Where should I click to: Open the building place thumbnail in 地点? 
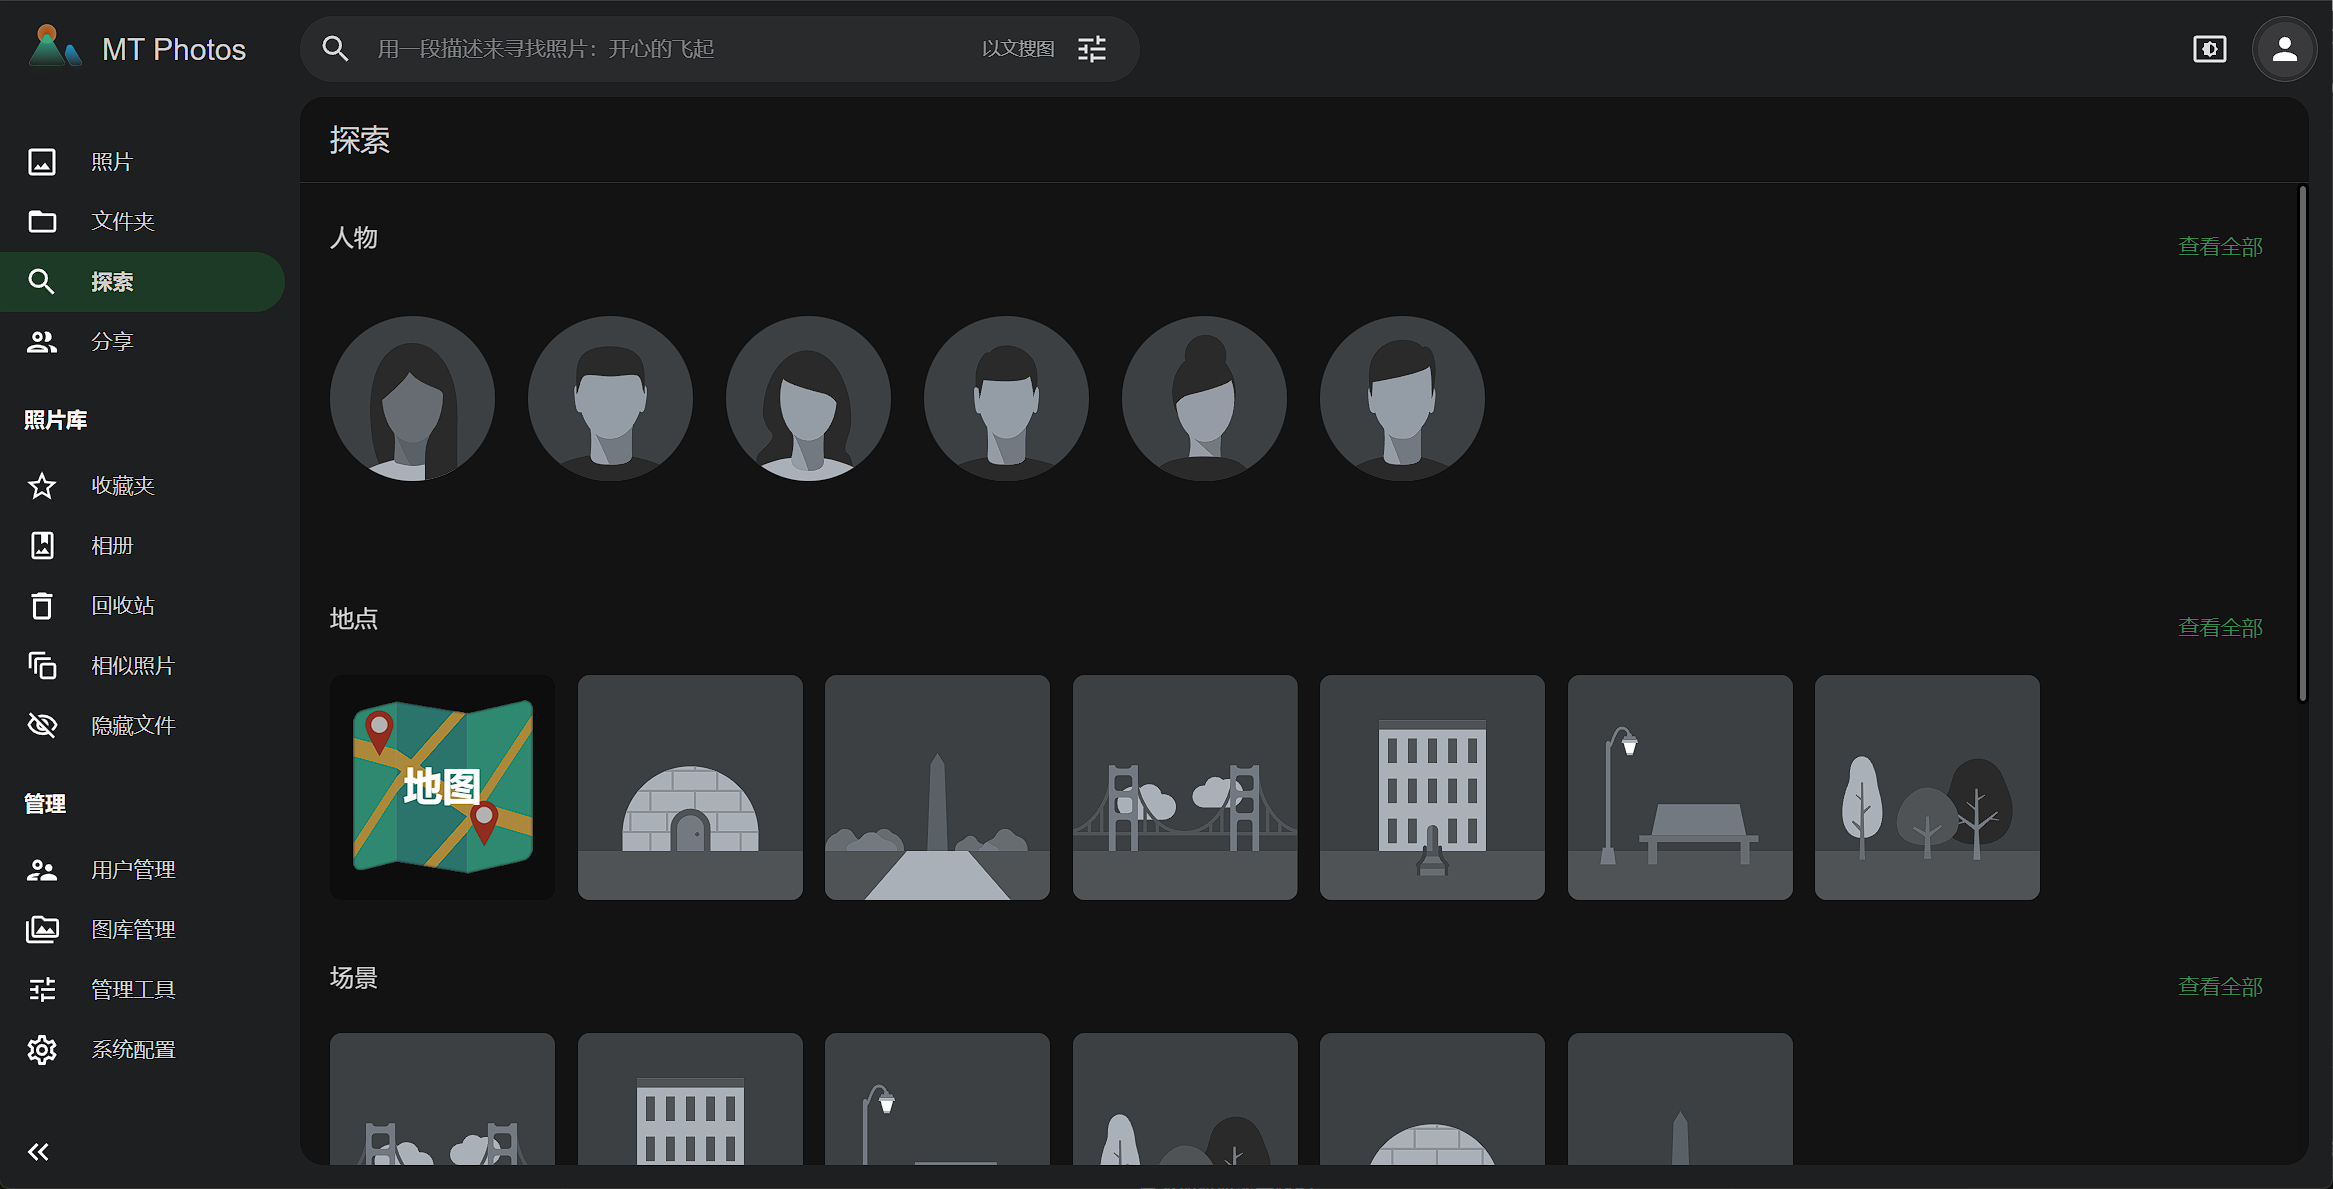[1432, 787]
